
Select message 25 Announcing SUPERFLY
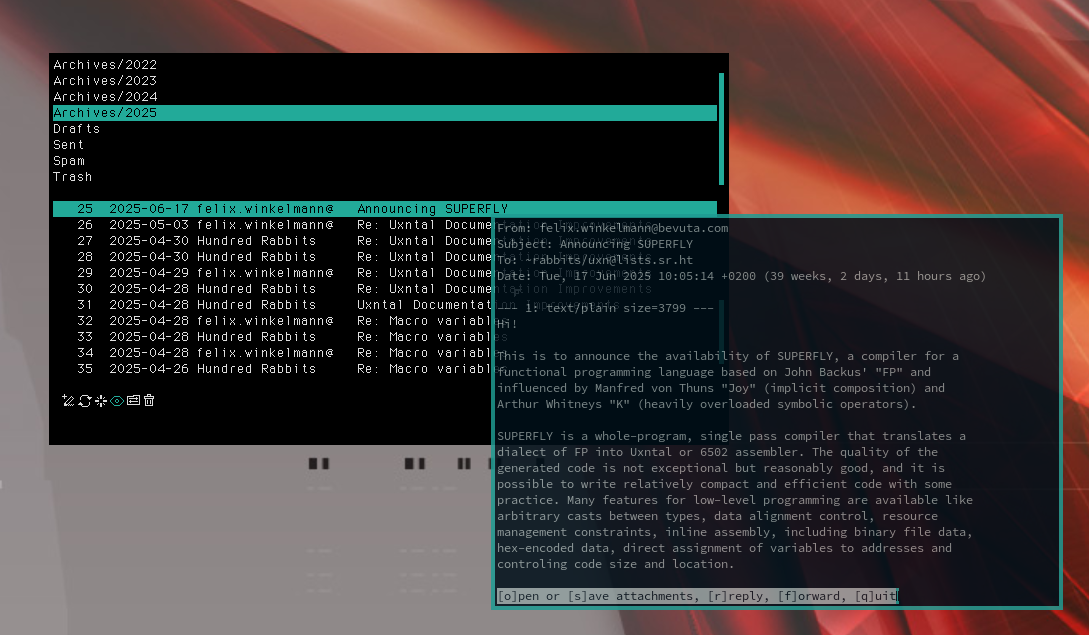[280, 209]
